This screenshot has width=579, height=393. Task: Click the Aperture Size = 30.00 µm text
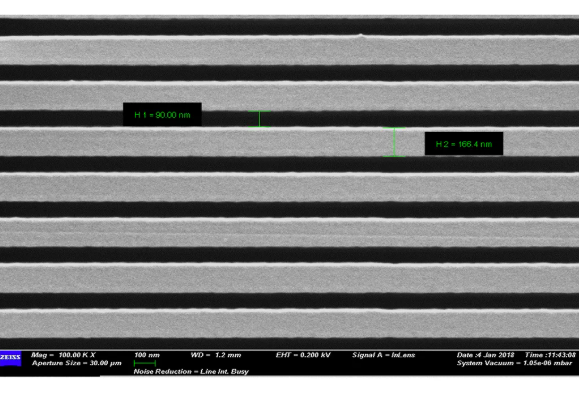pos(76,363)
